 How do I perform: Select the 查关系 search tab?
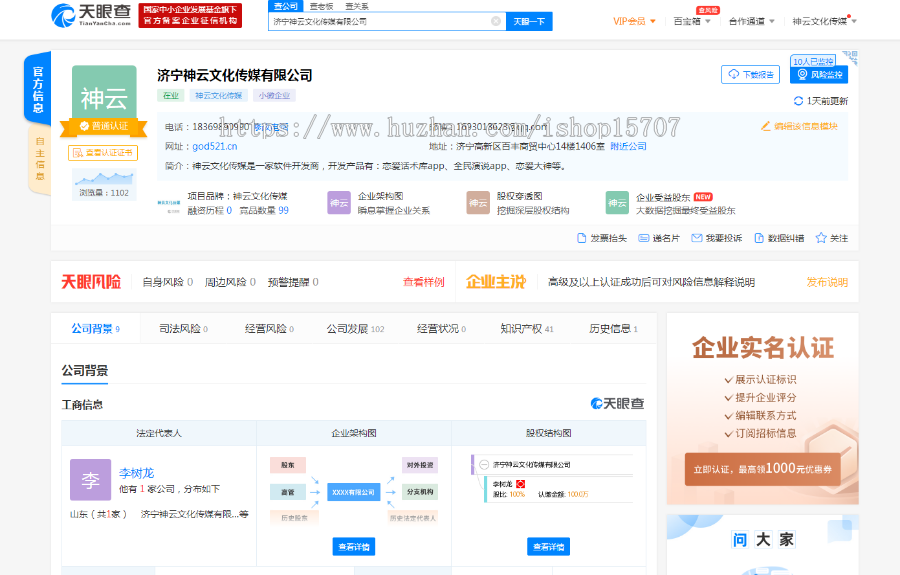click(x=356, y=6)
